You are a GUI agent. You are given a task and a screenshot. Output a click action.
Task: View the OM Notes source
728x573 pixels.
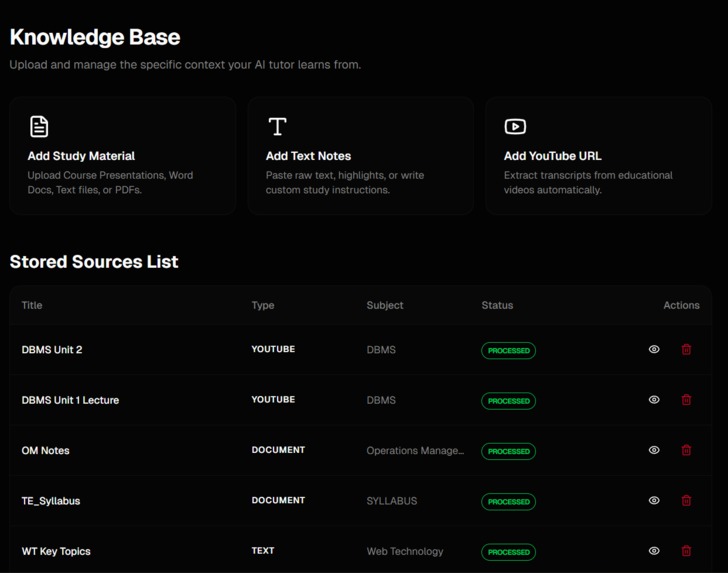point(654,450)
